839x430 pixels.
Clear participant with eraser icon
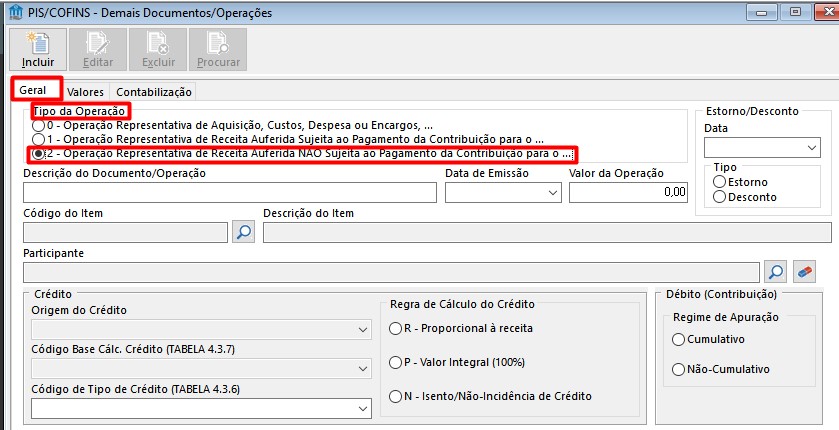coord(804,272)
